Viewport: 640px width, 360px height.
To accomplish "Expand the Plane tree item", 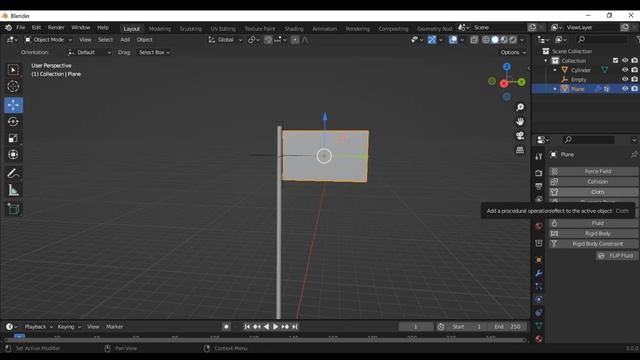I will pyautogui.click(x=555, y=89).
